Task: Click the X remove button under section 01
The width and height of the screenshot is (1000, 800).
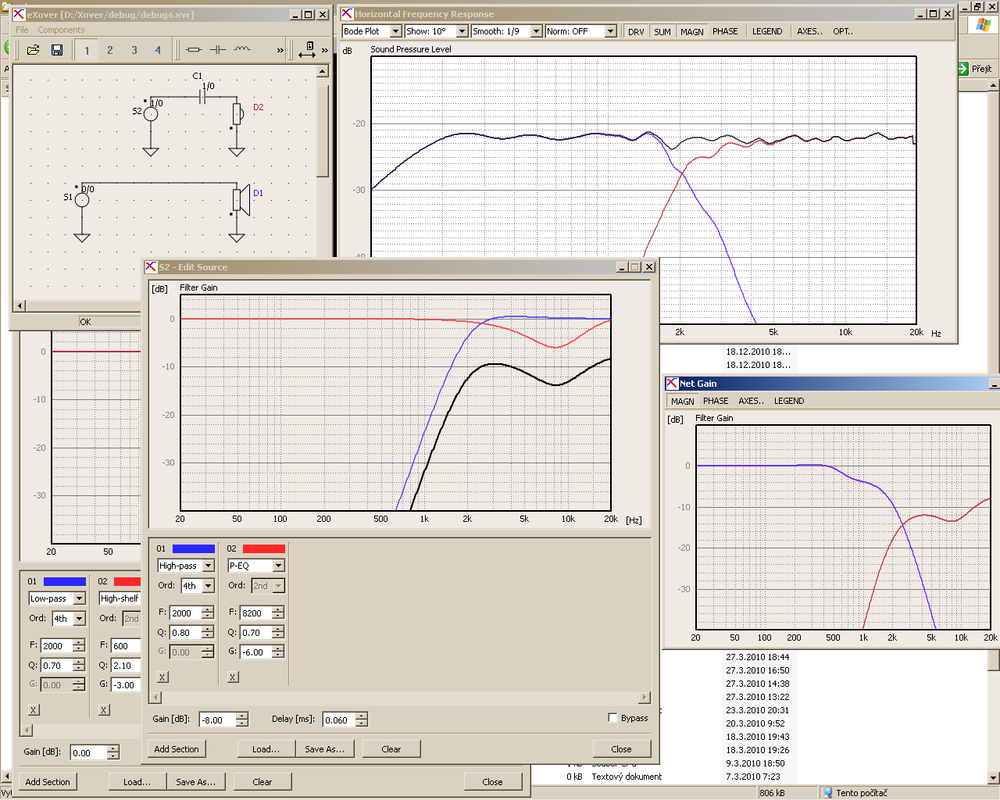Action: coord(163,677)
